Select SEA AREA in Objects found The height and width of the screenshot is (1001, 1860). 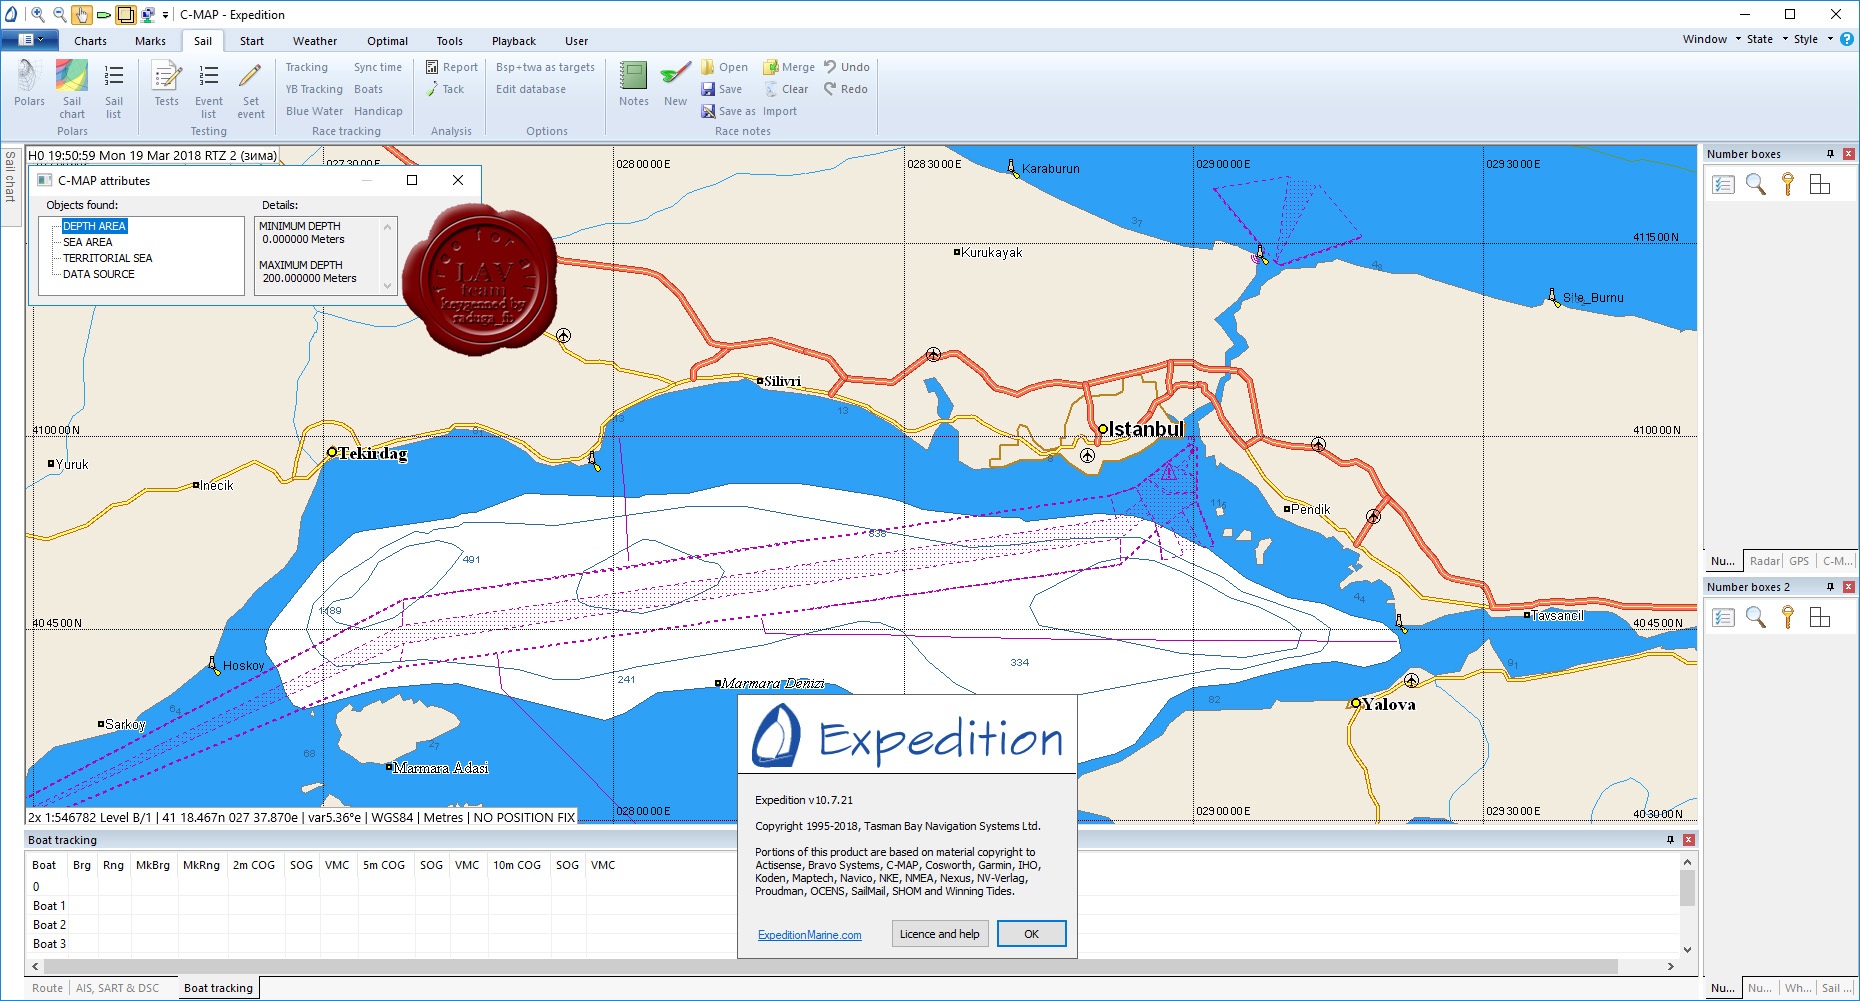pos(88,242)
